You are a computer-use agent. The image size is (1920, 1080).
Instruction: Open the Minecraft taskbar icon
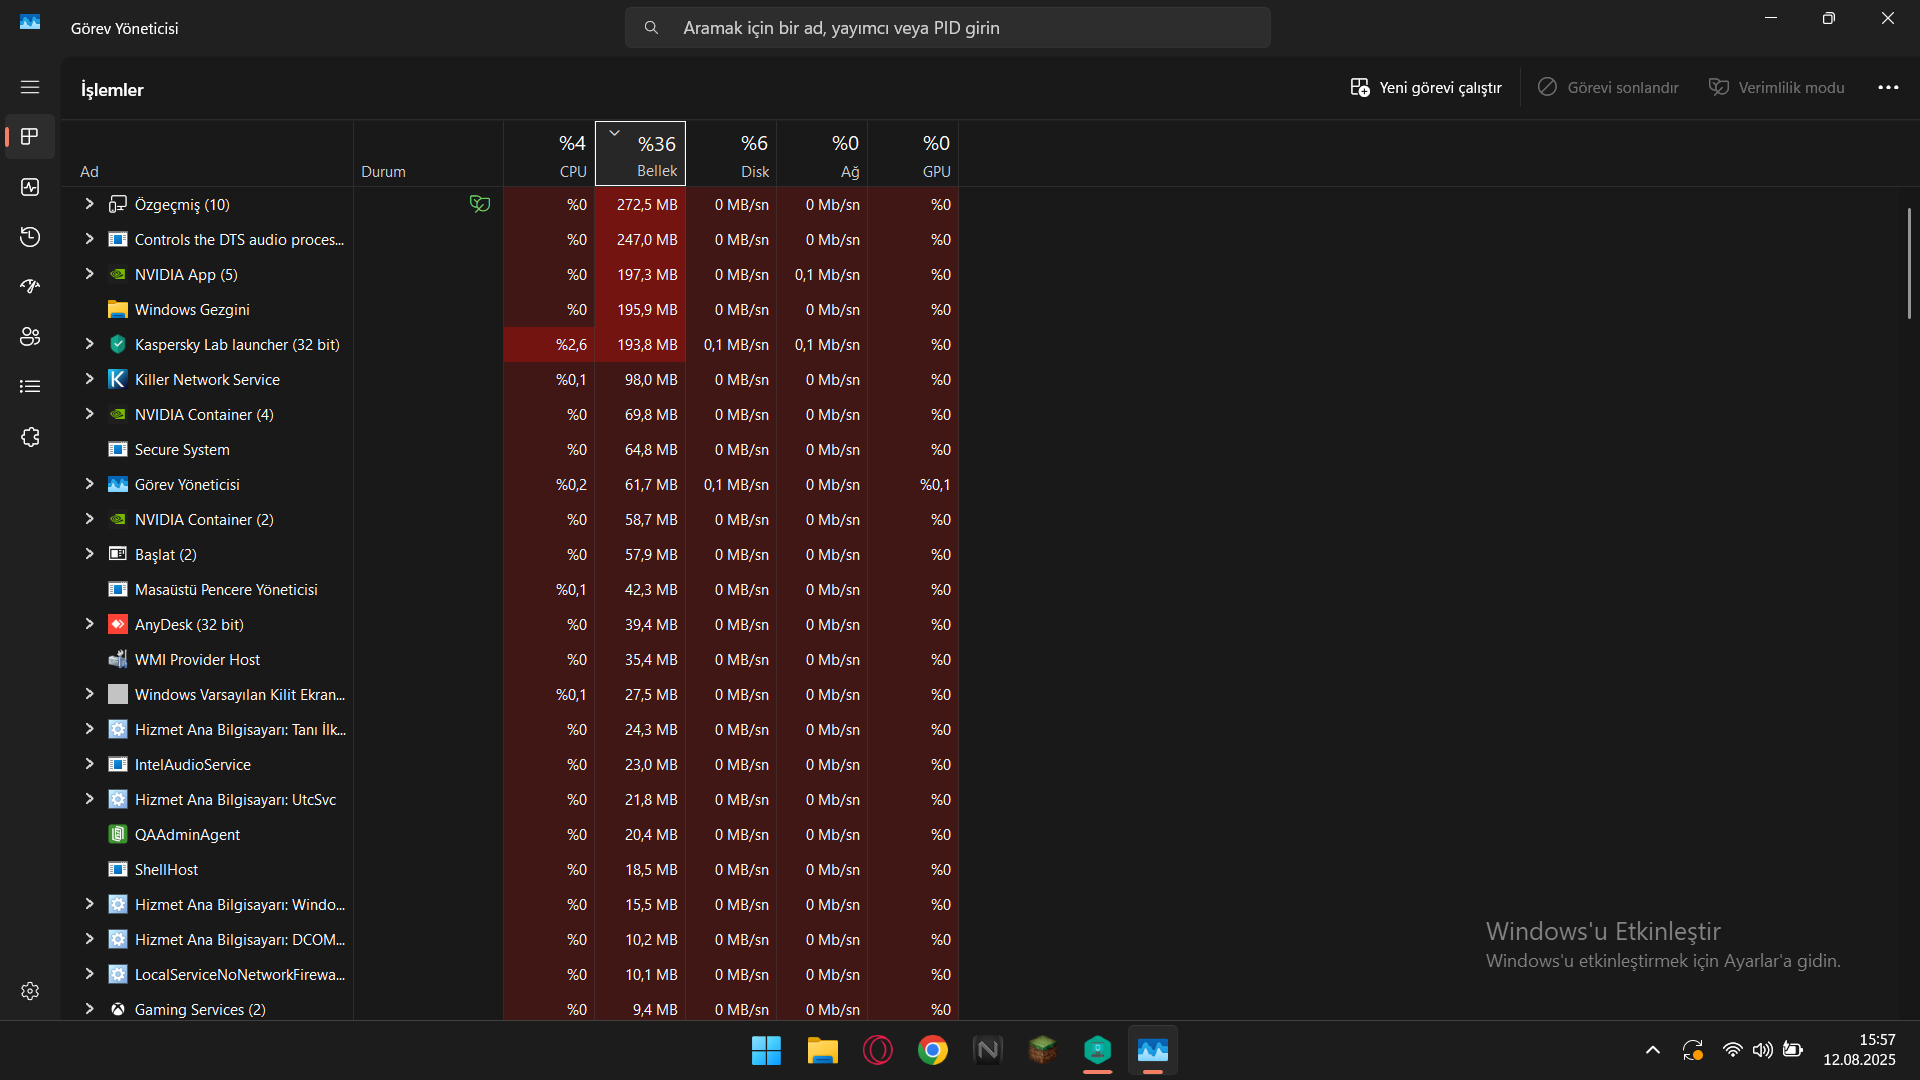[1042, 1051]
